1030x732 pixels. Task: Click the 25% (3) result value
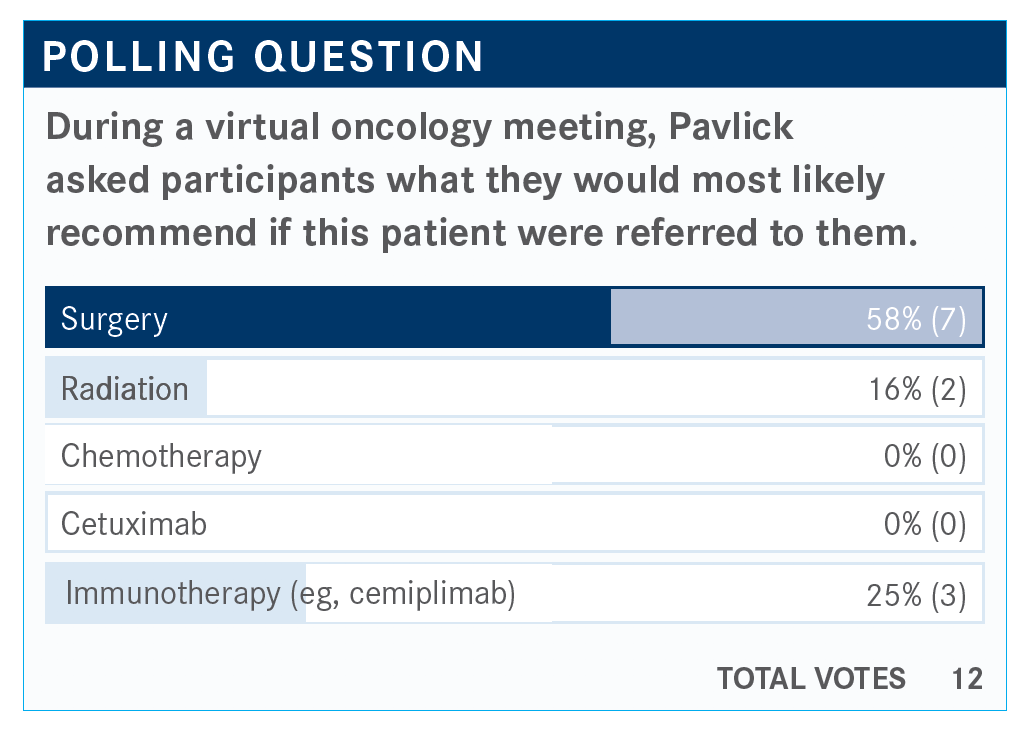917,595
